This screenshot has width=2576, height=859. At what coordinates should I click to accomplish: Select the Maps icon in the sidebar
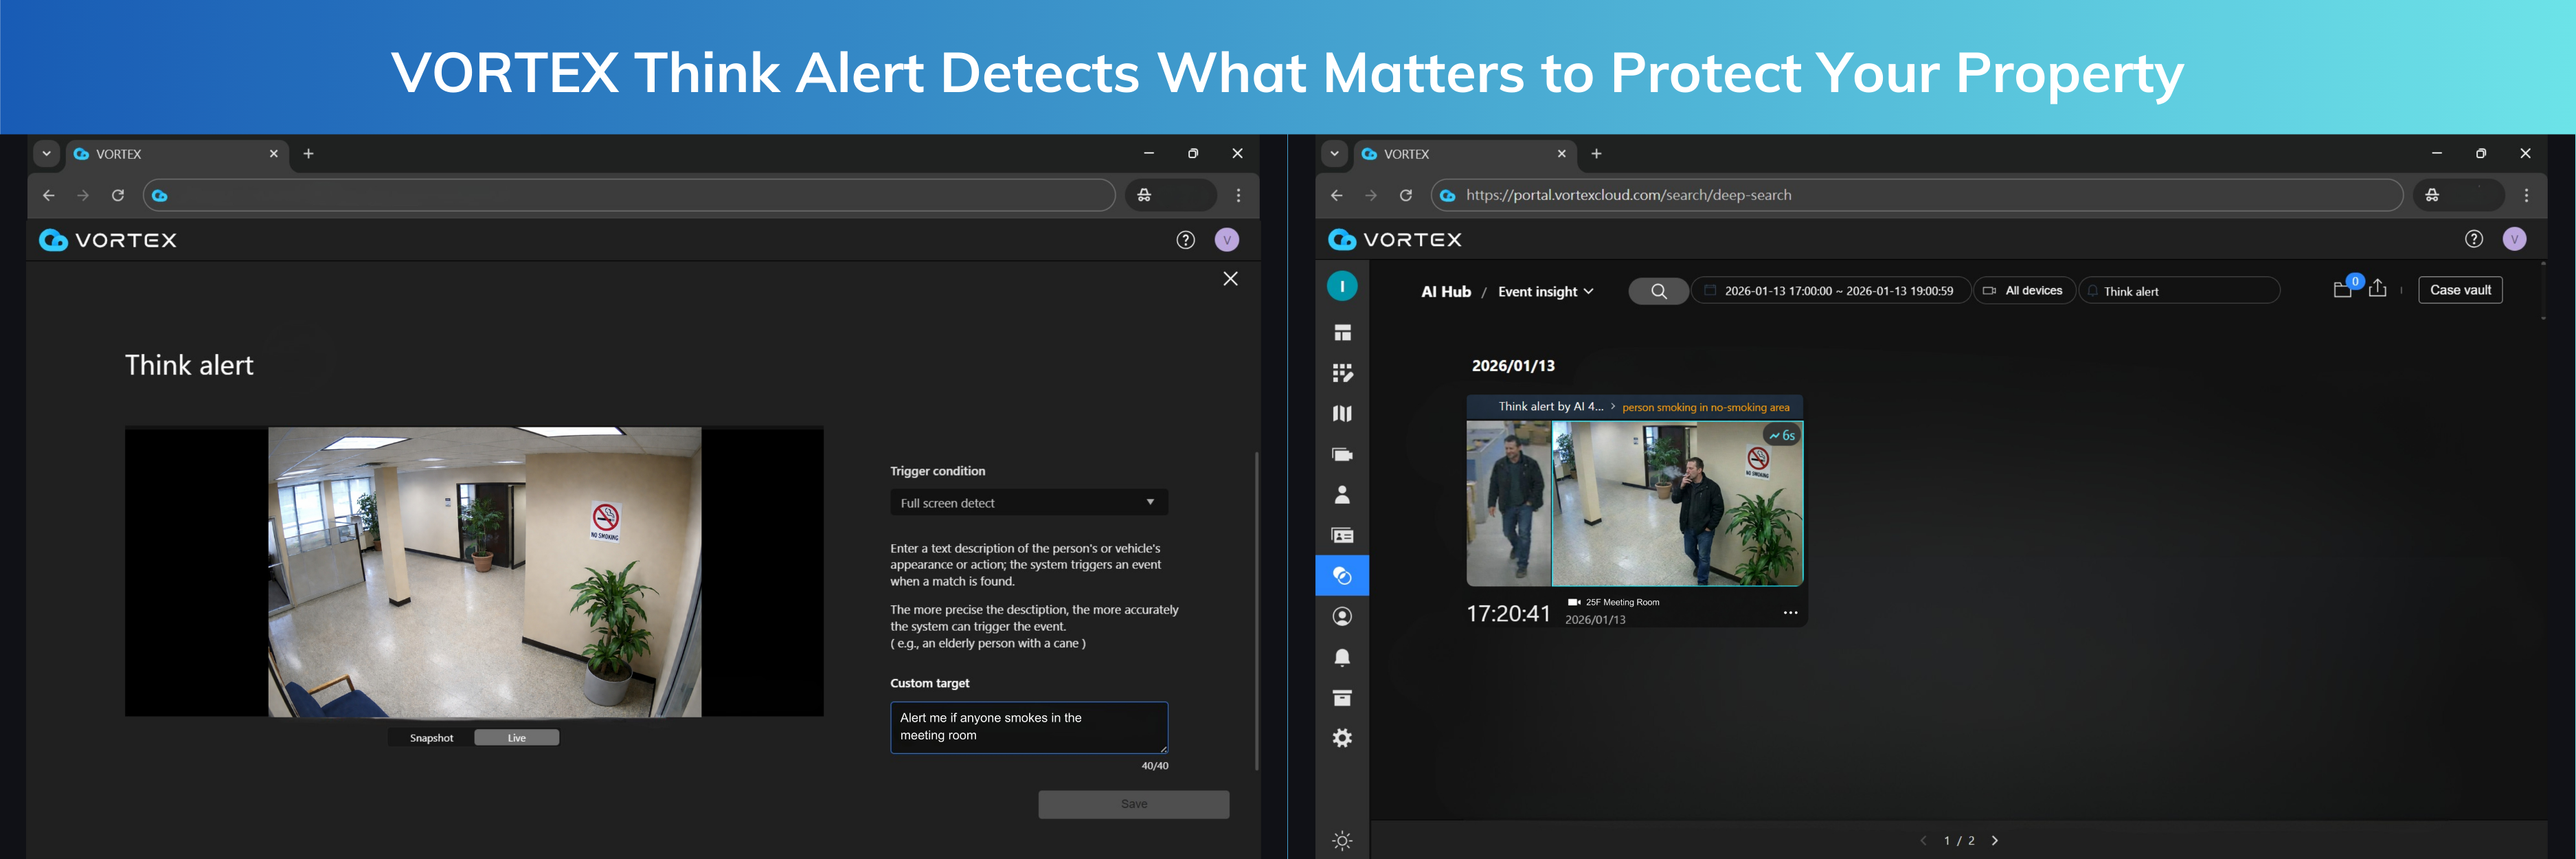point(1342,412)
